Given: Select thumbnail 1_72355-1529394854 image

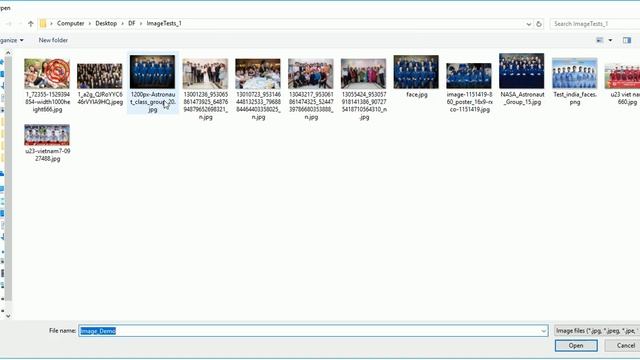Looking at the screenshot, I should pyautogui.click(x=47, y=73).
